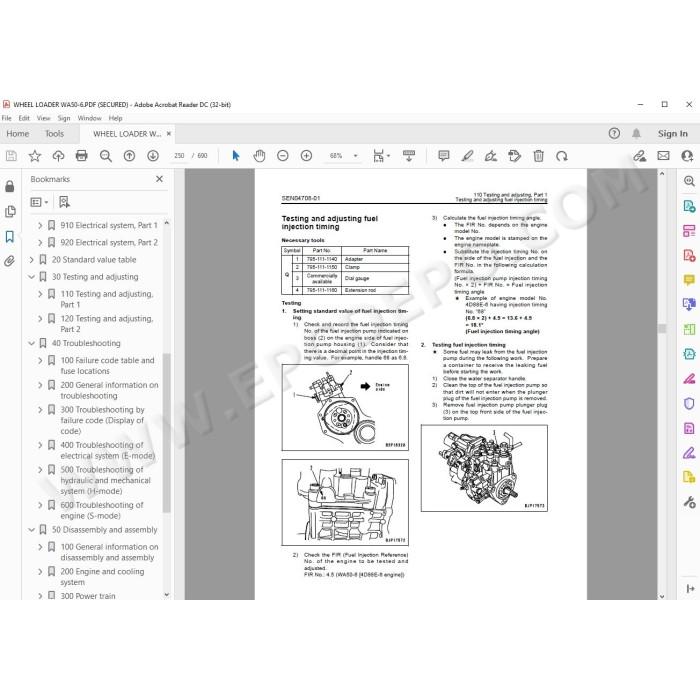700x700 pixels.
Task: Click the trash delete icon
Action: 538,156
